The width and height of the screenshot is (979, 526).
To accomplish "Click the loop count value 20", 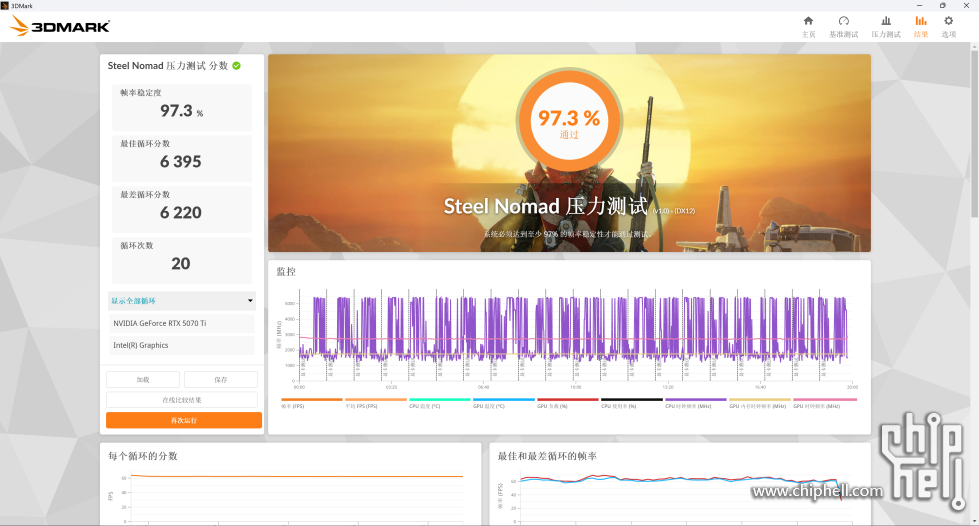I will (180, 264).
